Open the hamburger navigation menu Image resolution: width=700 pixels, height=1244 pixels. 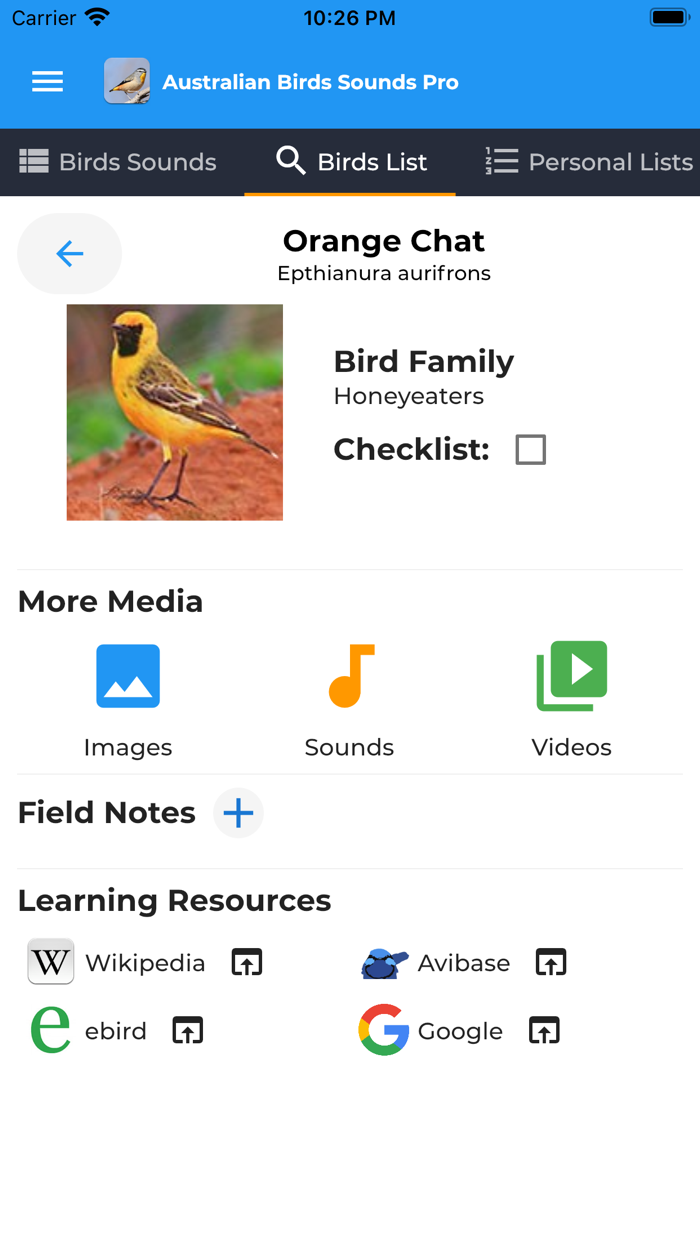point(47,81)
